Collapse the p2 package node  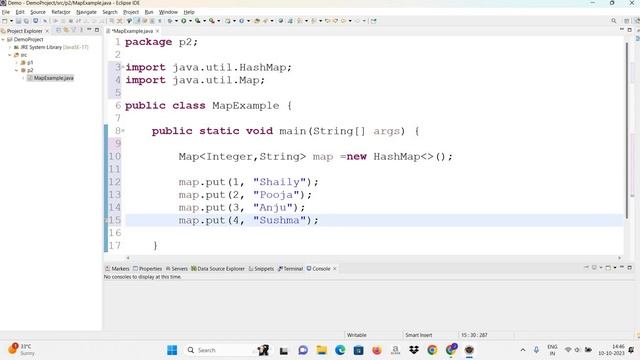(x=17, y=70)
